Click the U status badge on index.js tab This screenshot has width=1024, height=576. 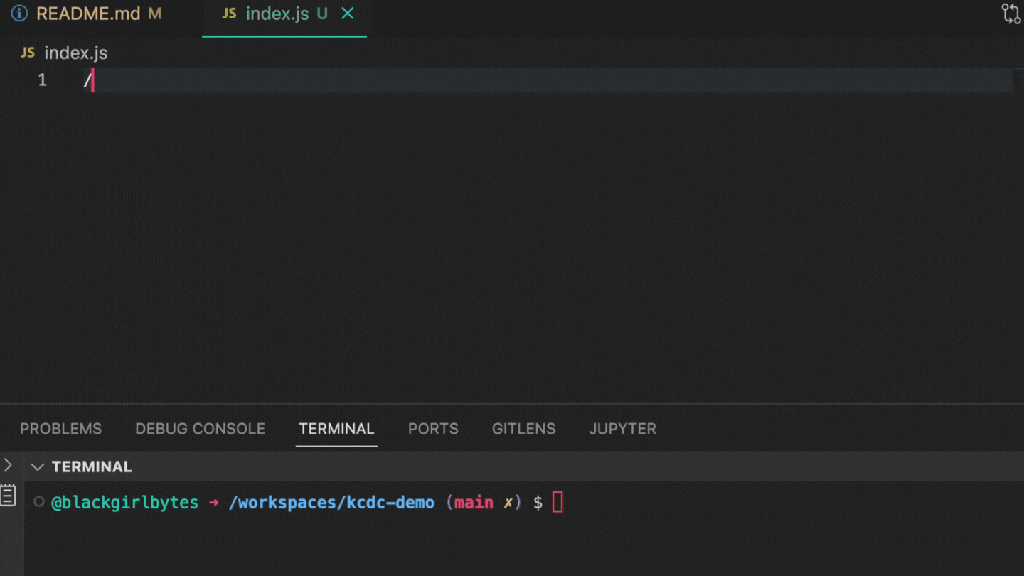322,13
